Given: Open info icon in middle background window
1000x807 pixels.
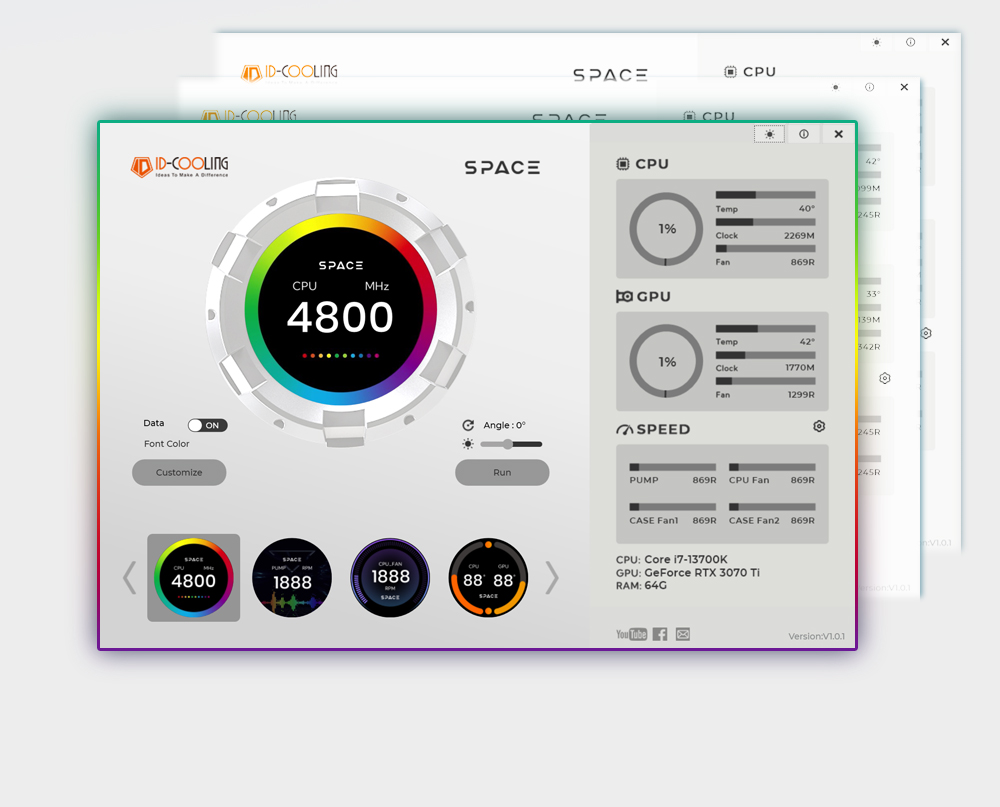Looking at the screenshot, I should [x=869, y=87].
